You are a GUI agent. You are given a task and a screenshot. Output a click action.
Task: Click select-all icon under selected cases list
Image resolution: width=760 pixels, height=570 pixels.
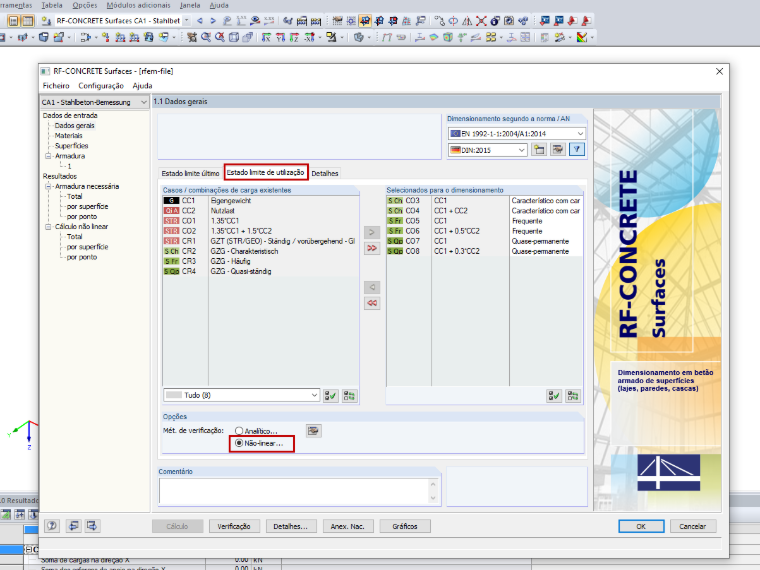pyautogui.click(x=554, y=396)
